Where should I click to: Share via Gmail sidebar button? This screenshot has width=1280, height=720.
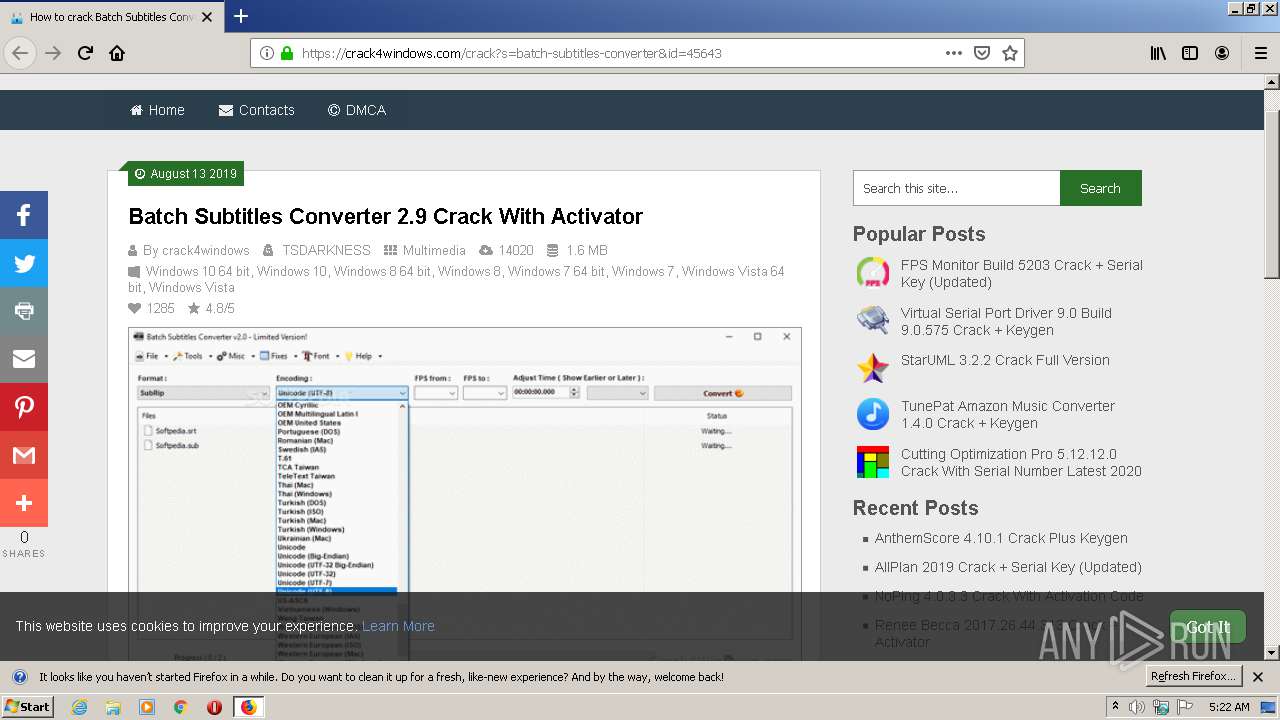(24, 455)
